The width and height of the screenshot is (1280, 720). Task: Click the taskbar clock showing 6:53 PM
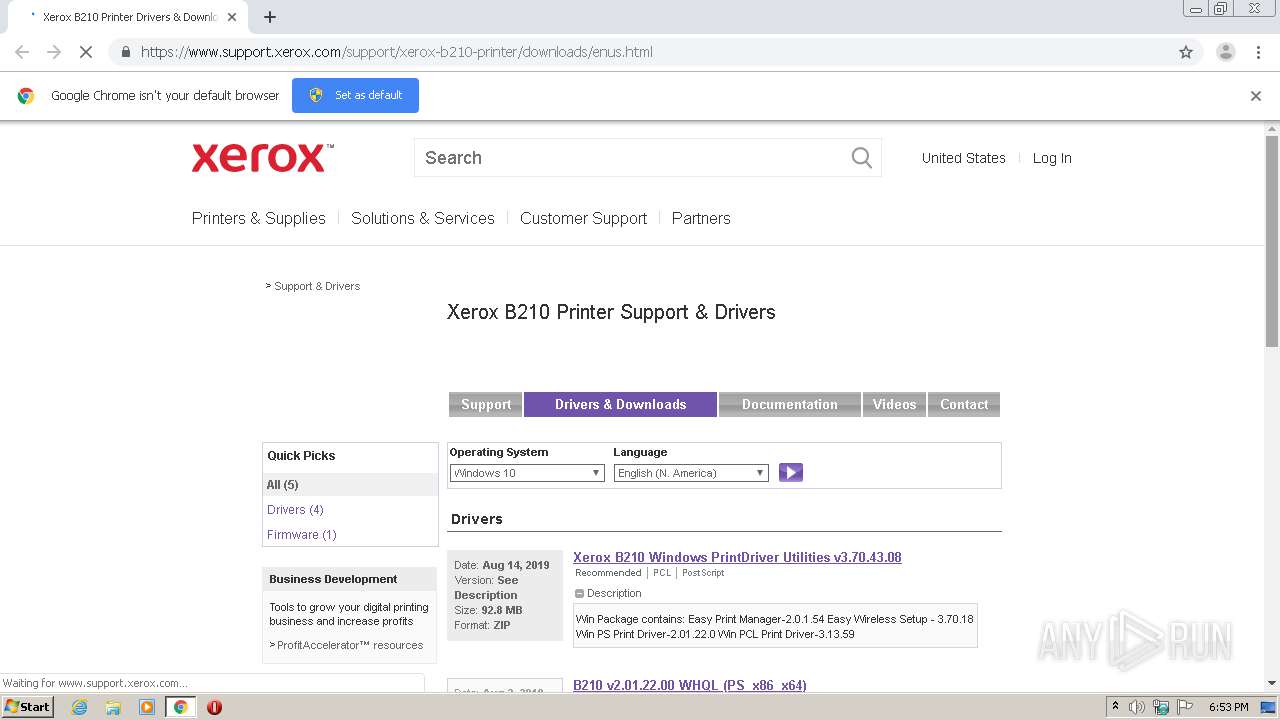tap(1228, 707)
